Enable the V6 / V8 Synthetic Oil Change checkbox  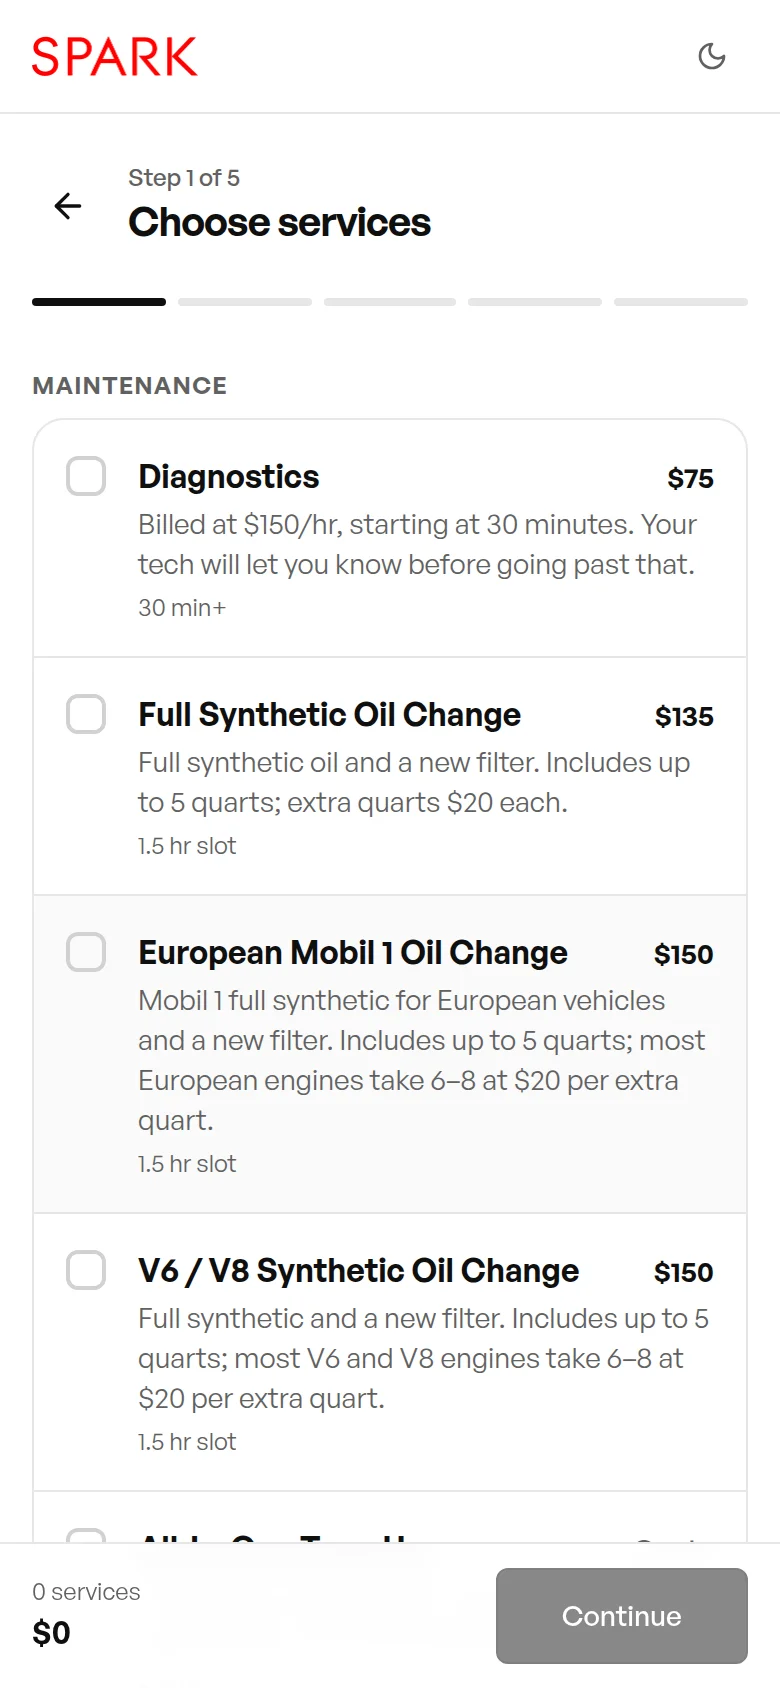tap(86, 1270)
